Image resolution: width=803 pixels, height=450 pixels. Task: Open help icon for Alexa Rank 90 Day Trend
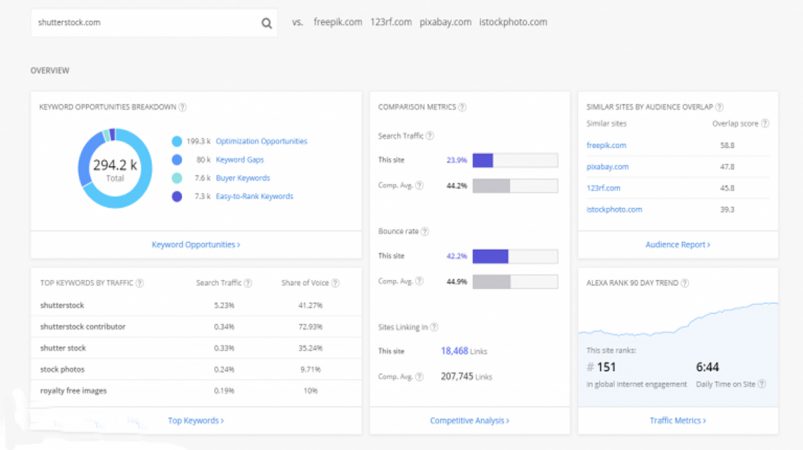(685, 283)
